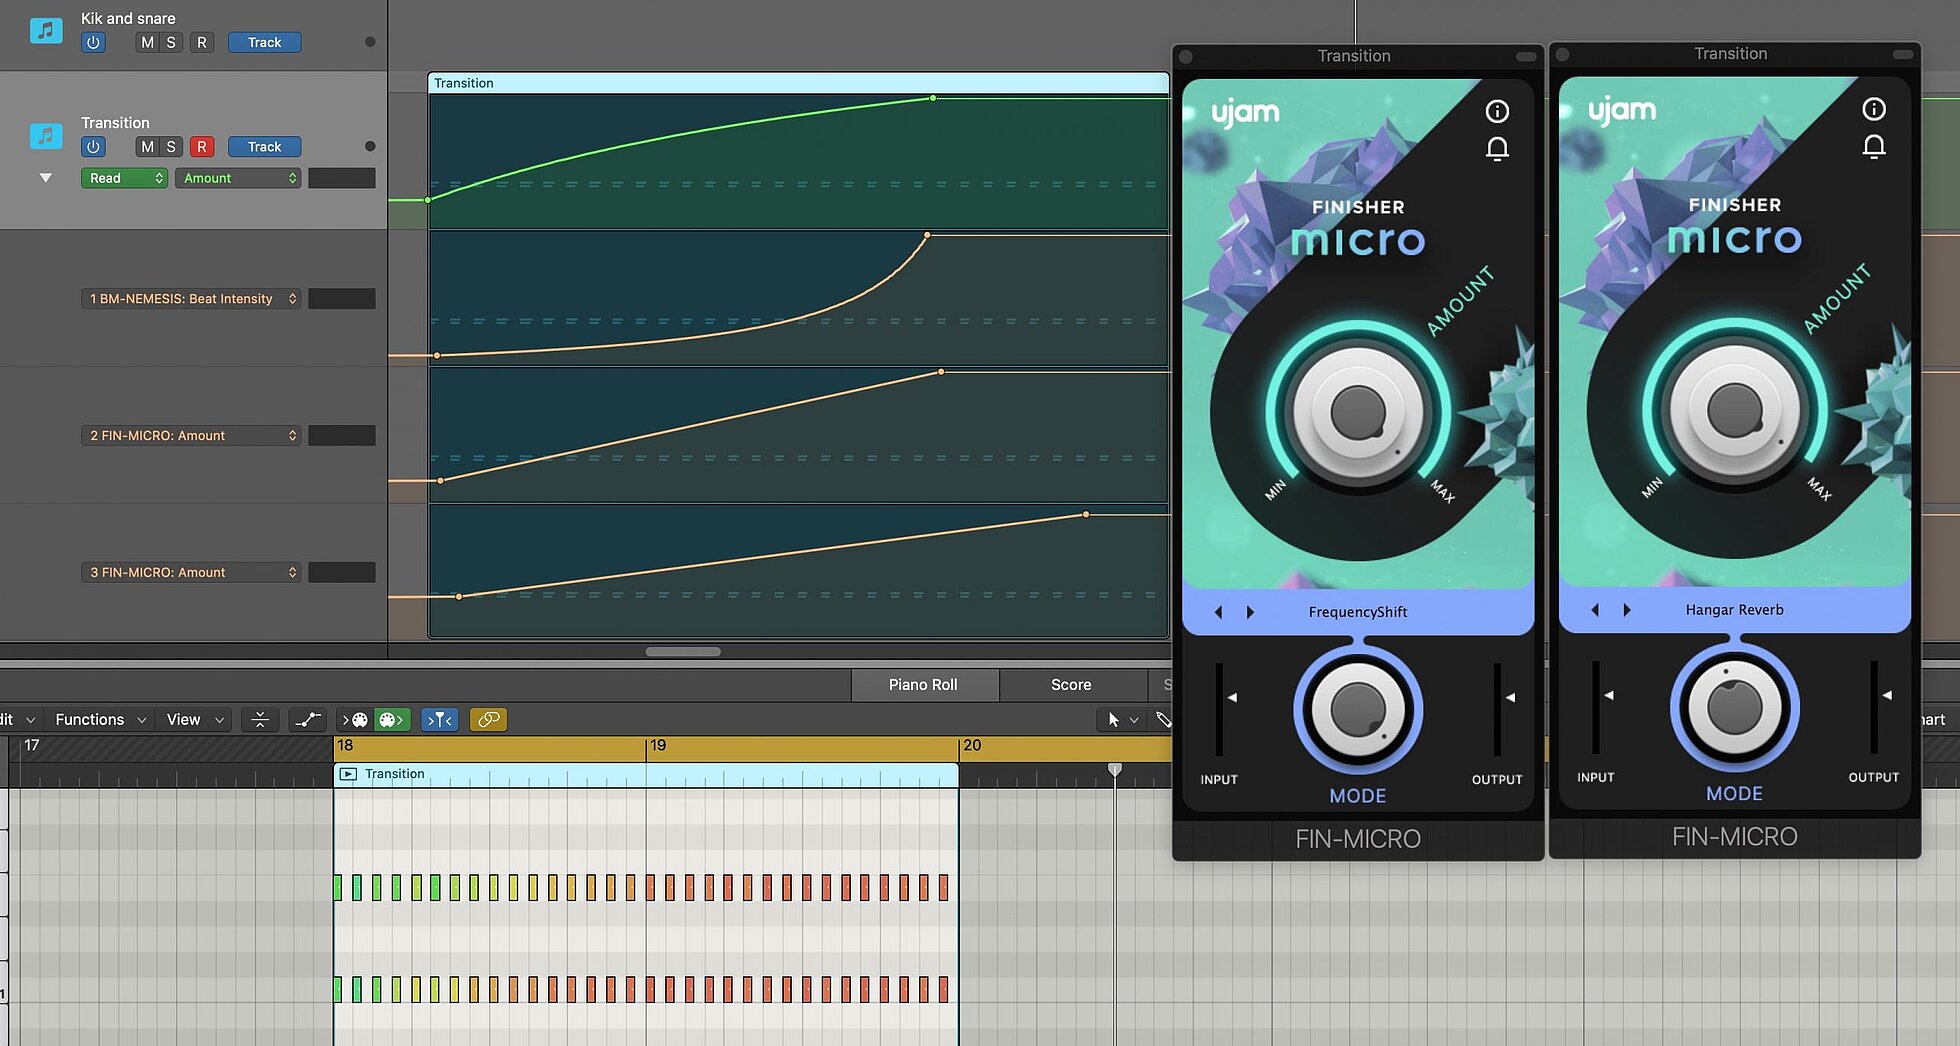
Task: Open the 3 FIN-MICRO Amount parameter dropdown
Action: (190, 572)
